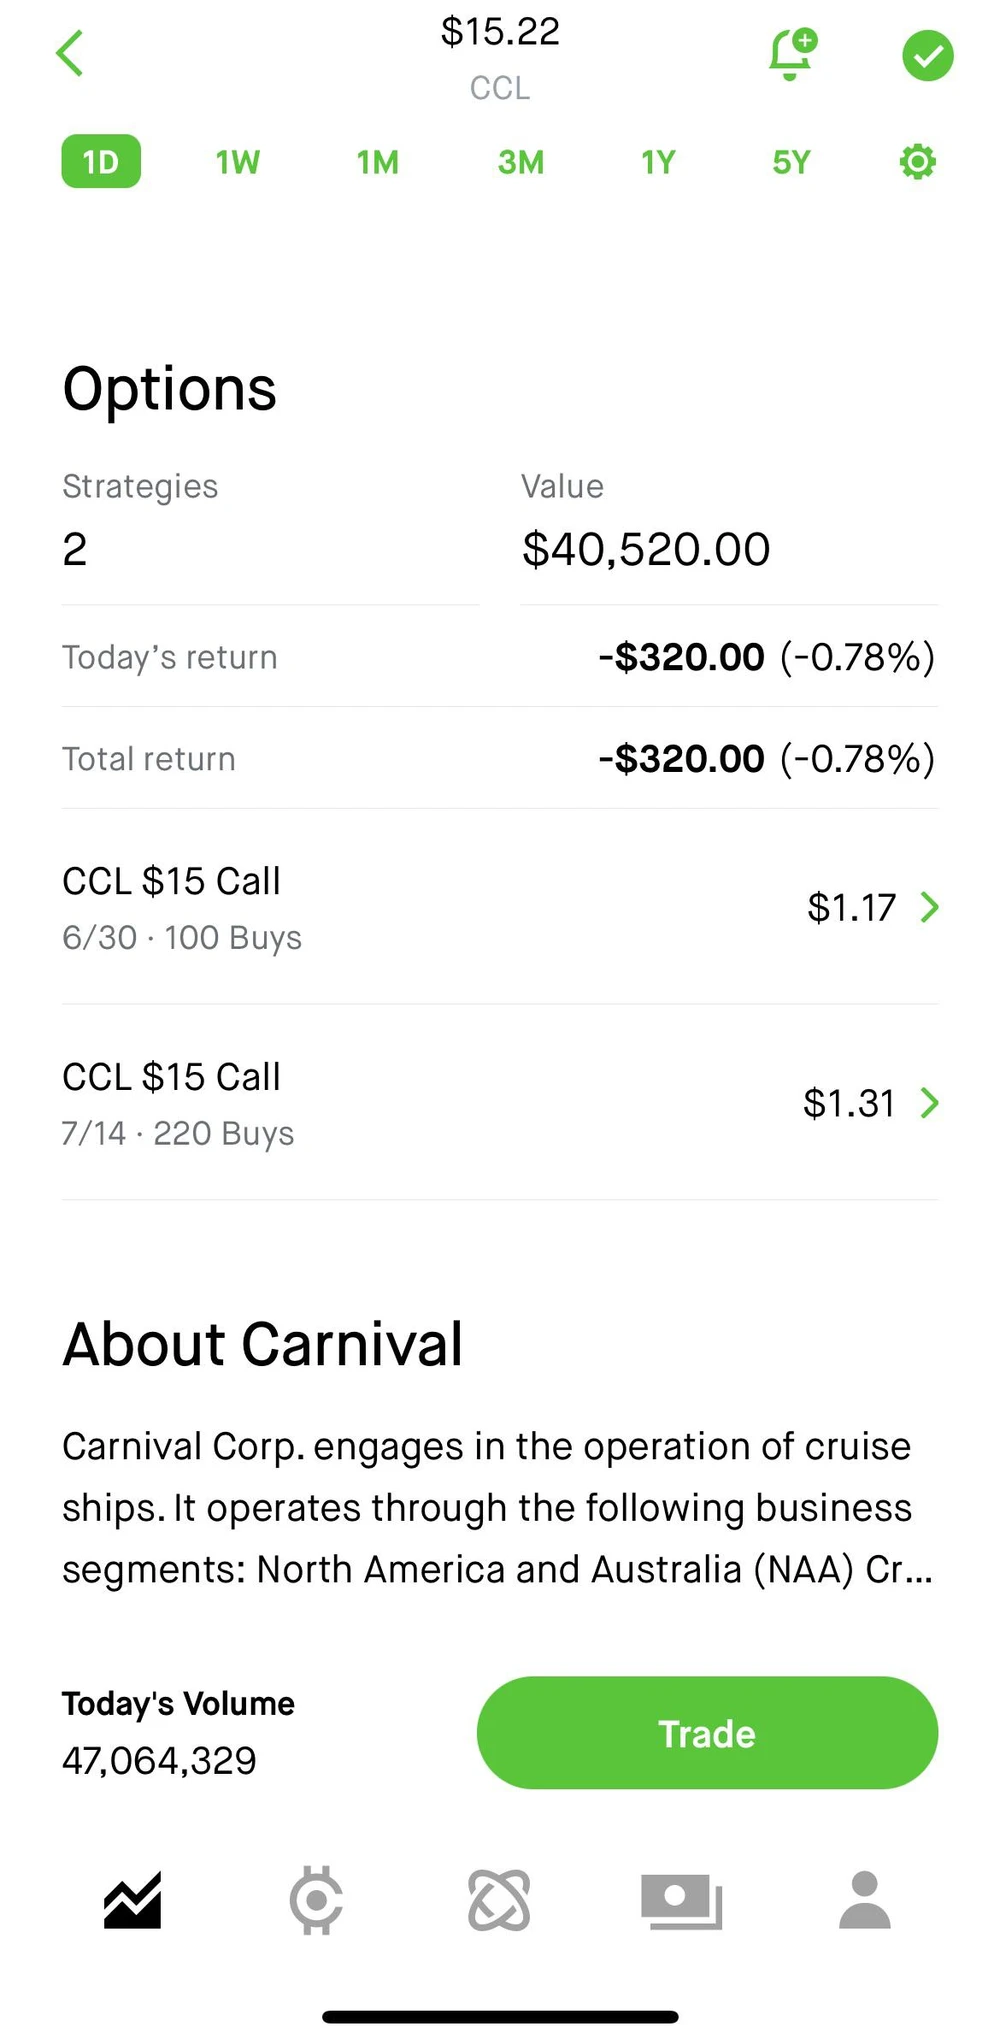Select the 1D chart range
This screenshot has height=2044, width=1000.
pyautogui.click(x=101, y=162)
